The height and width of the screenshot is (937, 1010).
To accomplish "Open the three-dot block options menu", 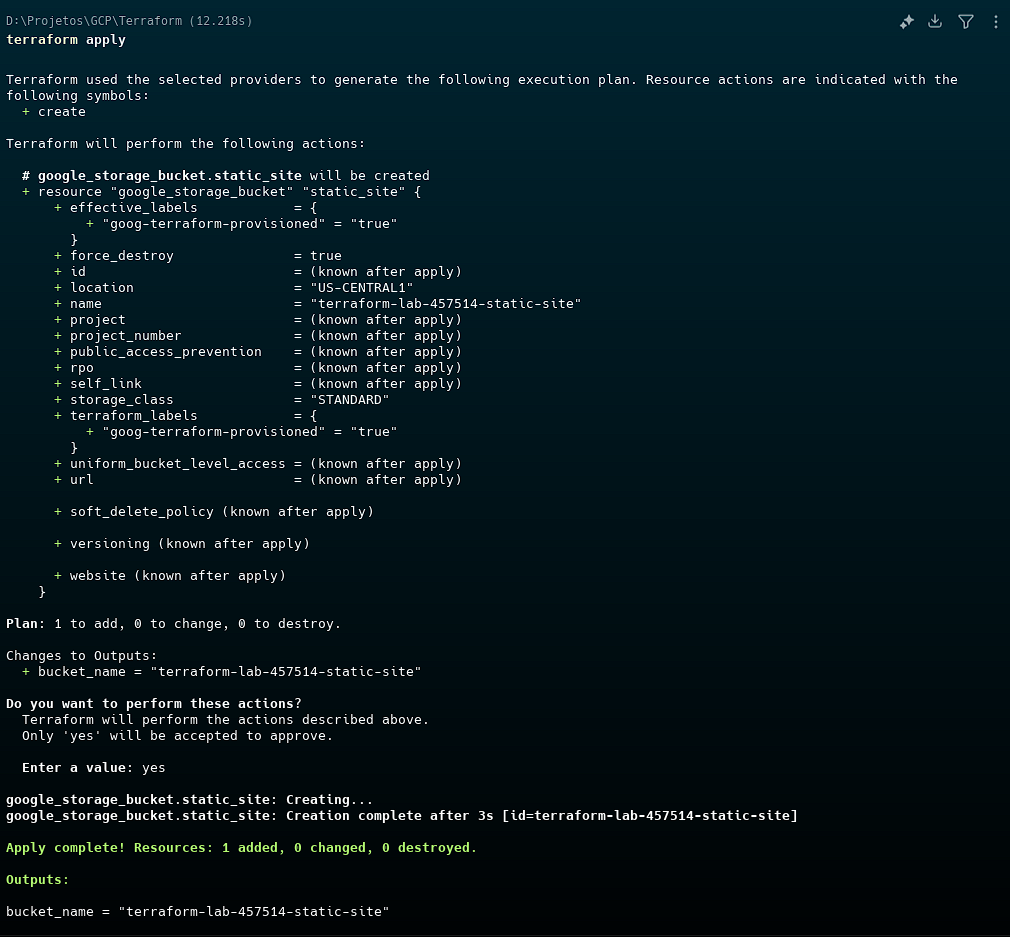I will click(x=995, y=22).
